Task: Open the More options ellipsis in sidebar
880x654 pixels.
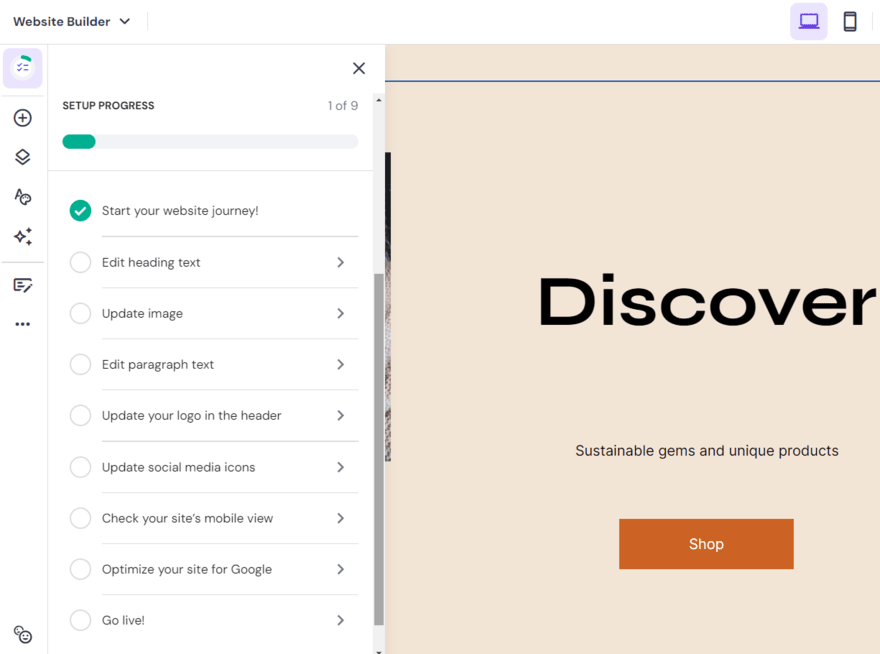Action: [22, 323]
